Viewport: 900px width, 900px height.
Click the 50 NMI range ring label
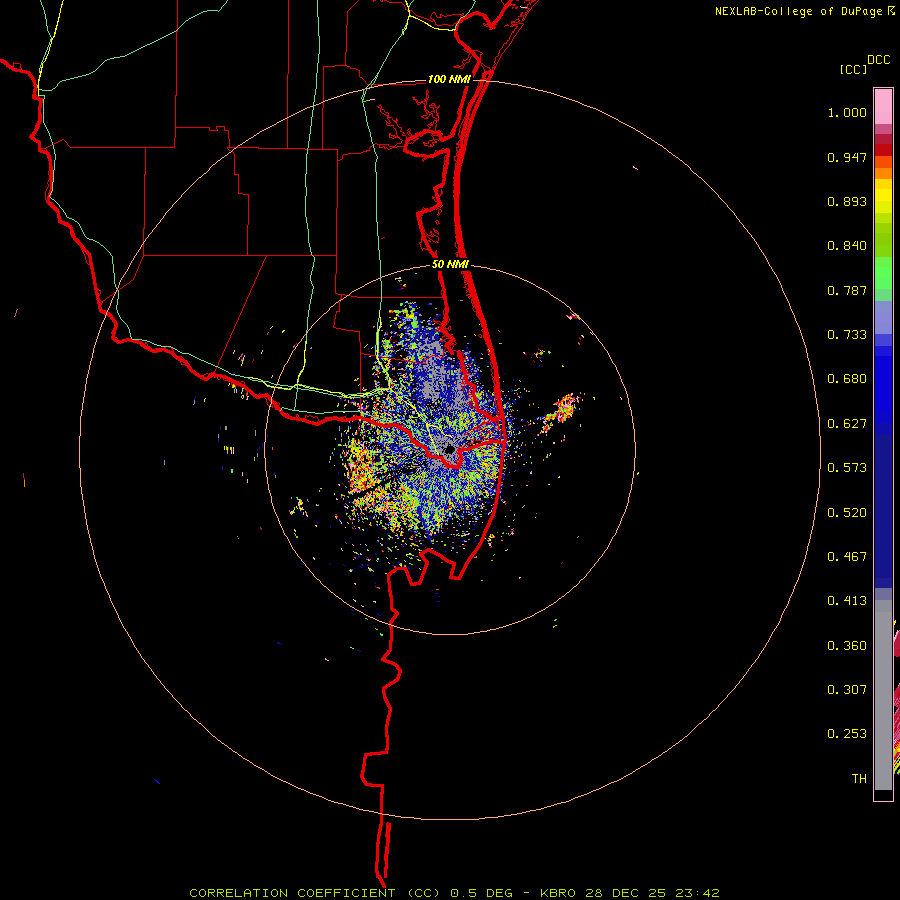tap(451, 264)
